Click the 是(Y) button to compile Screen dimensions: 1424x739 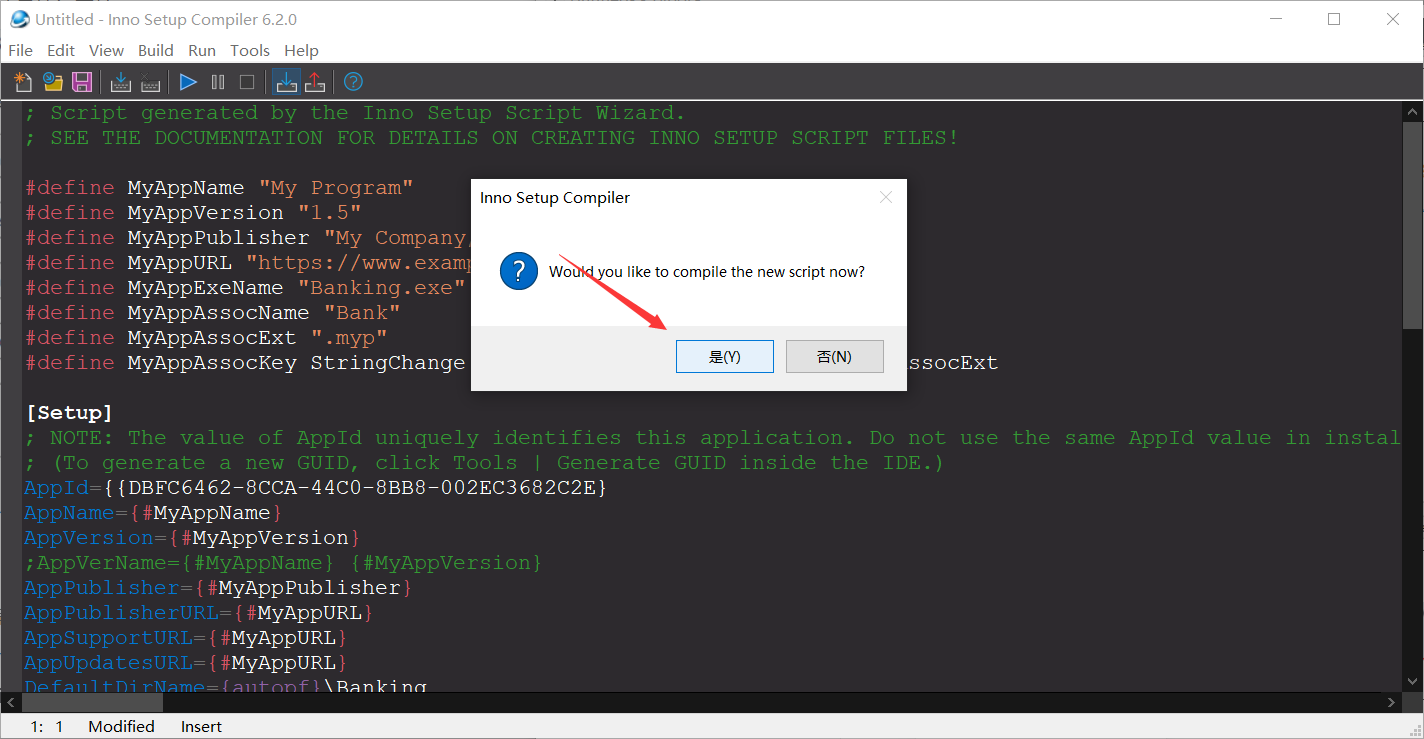click(x=725, y=356)
